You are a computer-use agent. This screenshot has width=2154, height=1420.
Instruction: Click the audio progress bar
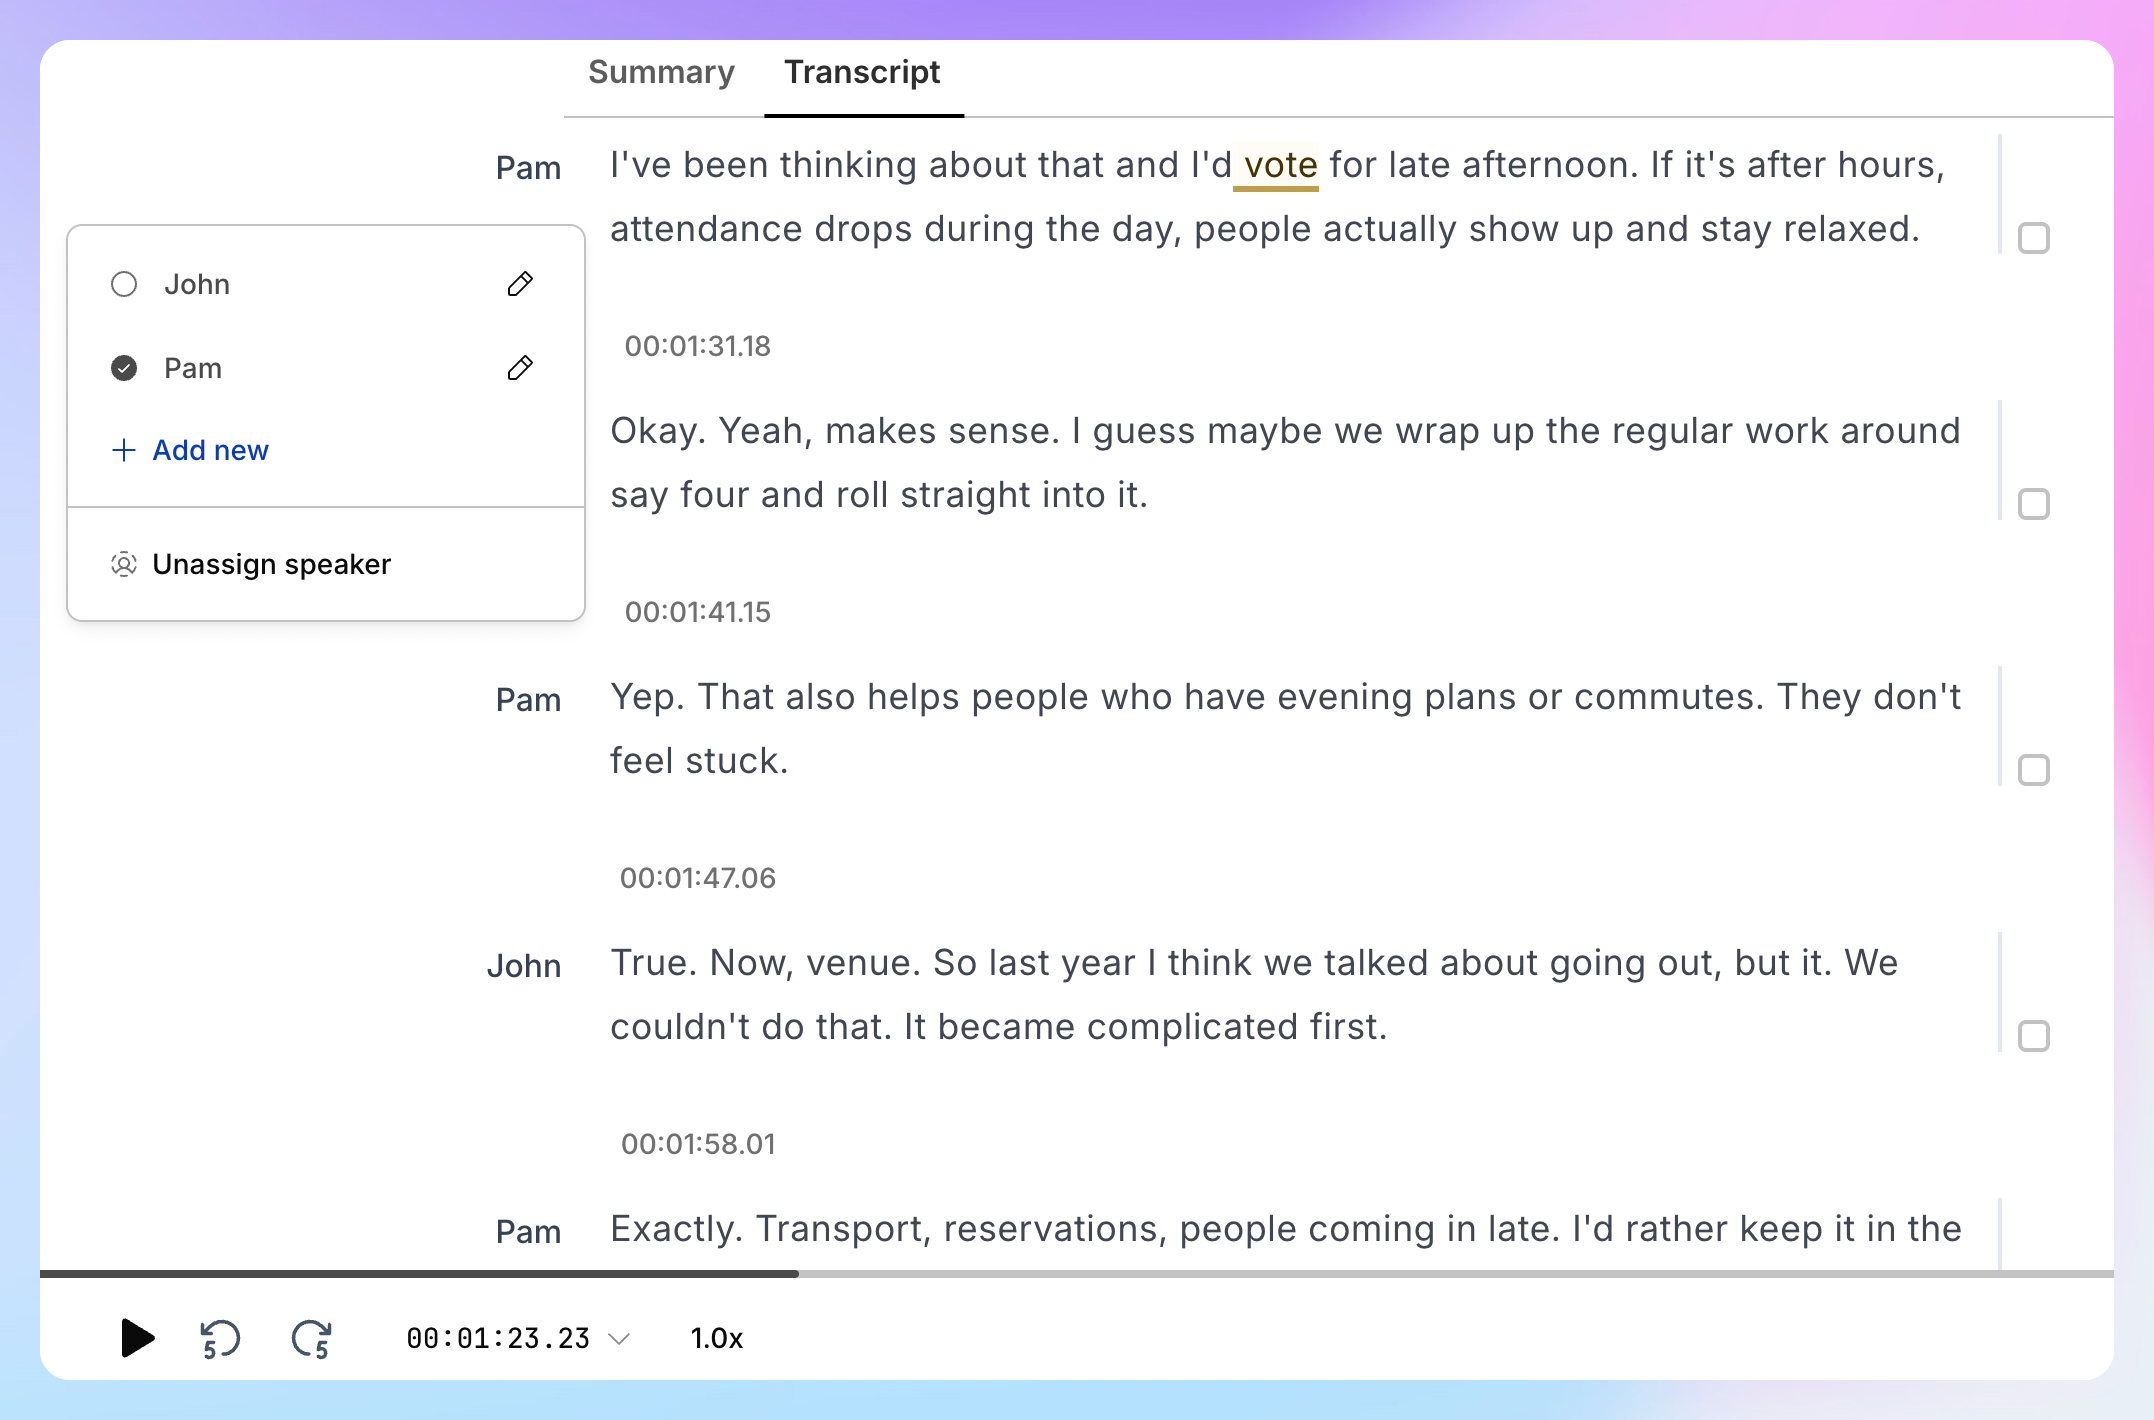pyautogui.click(x=1077, y=1274)
